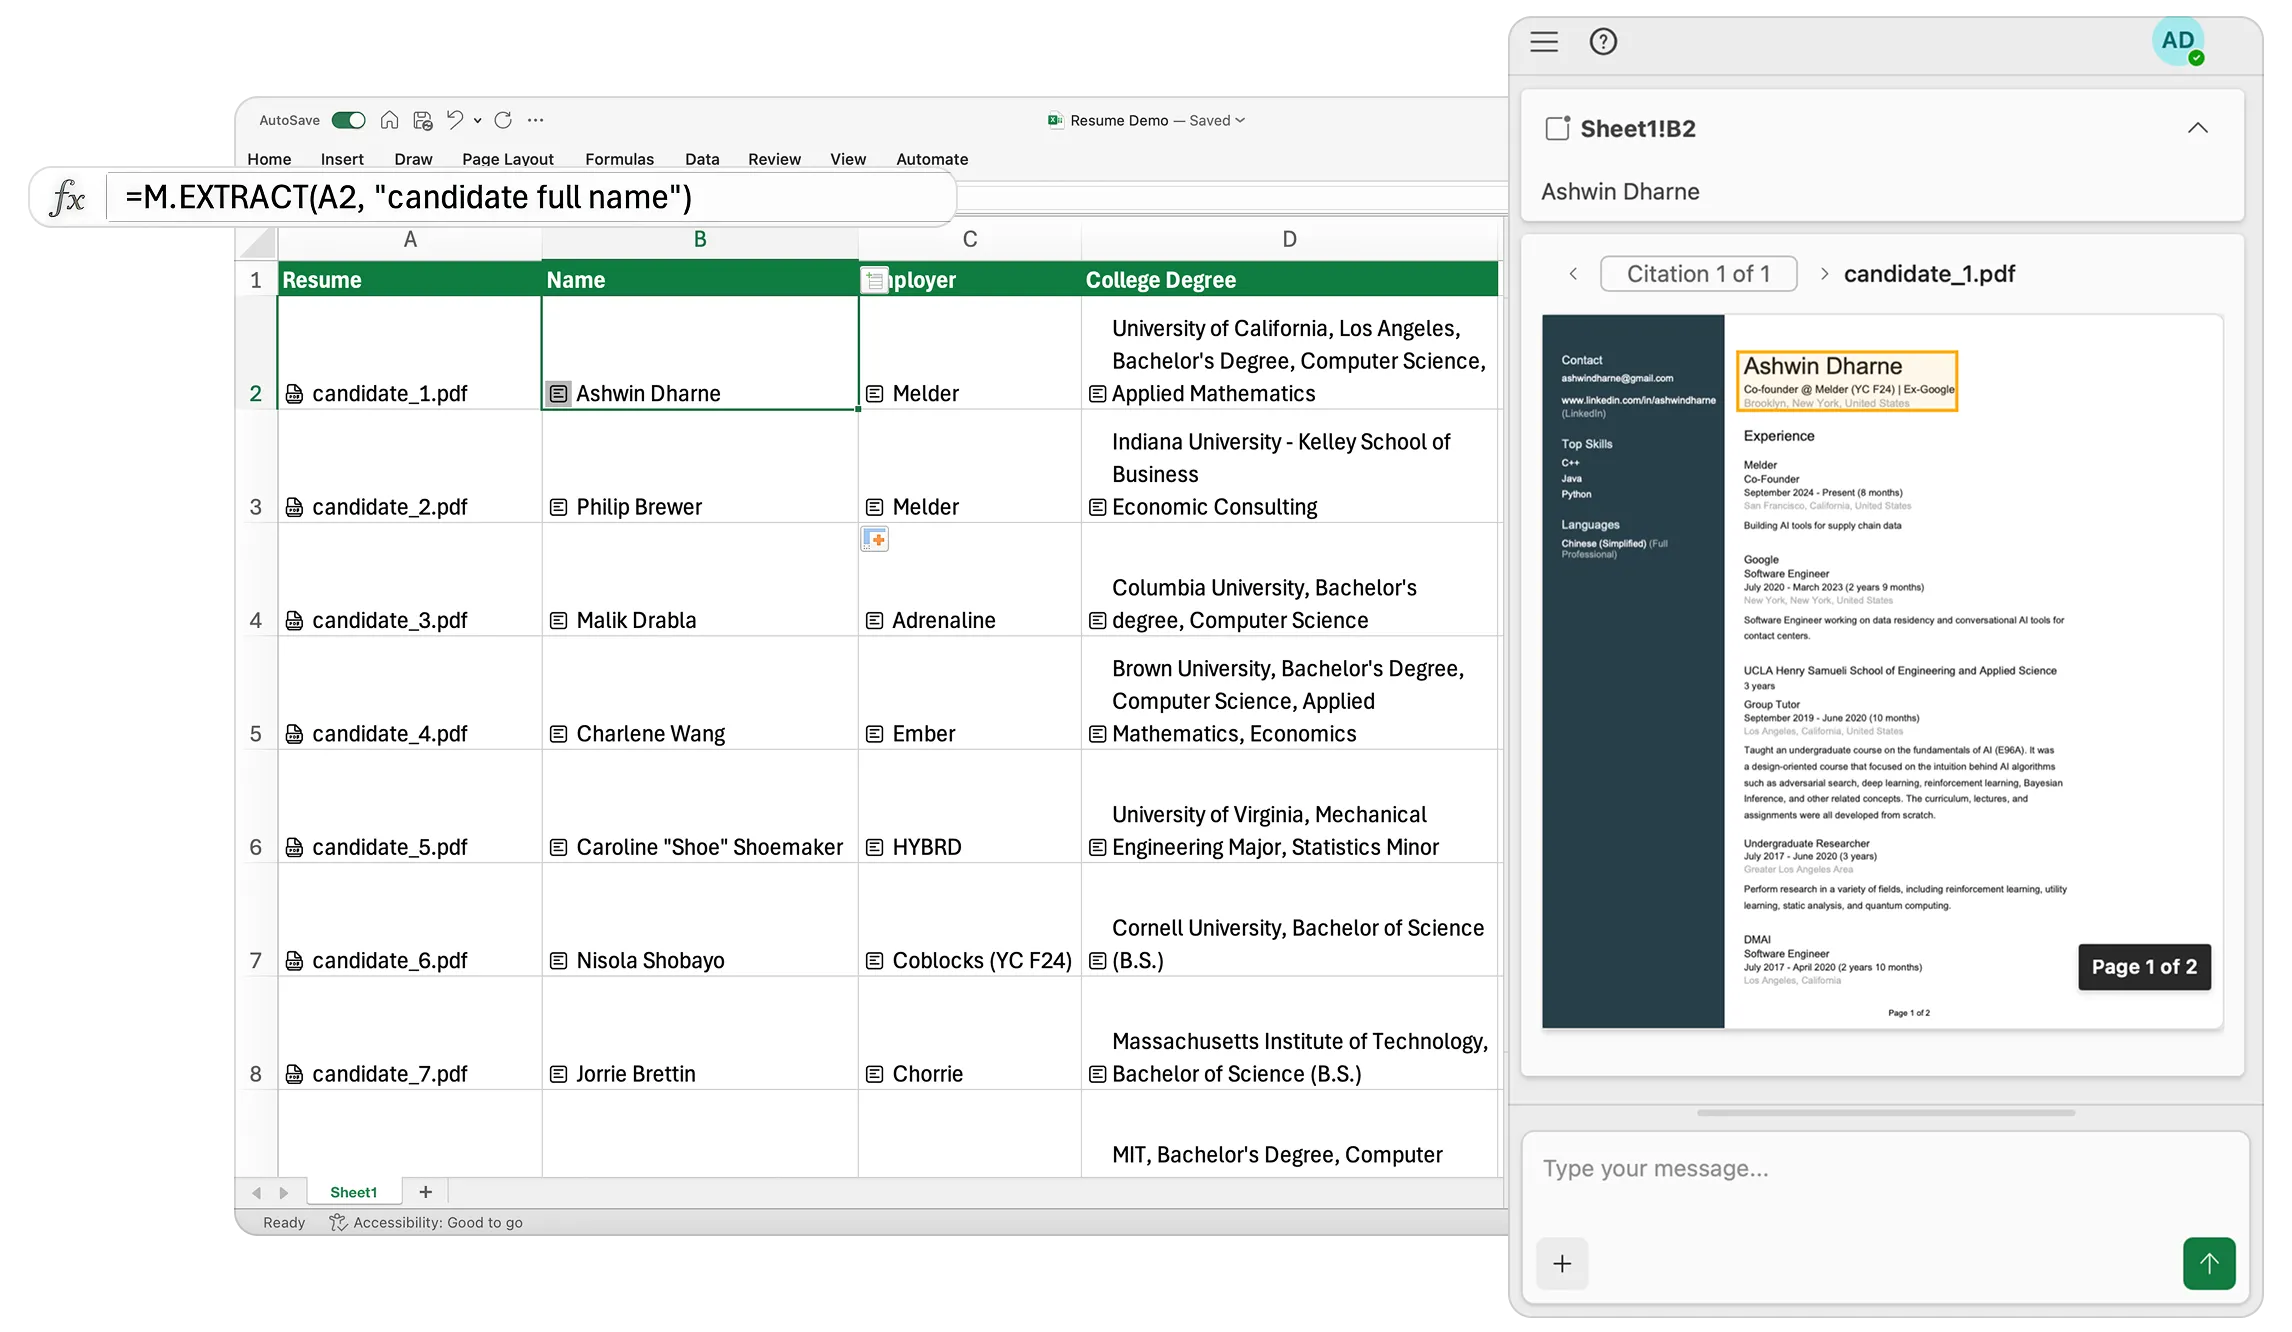Open the Draw ribbon tab
Image resolution: width=2292 pixels, height=1332 pixels.
[413, 159]
